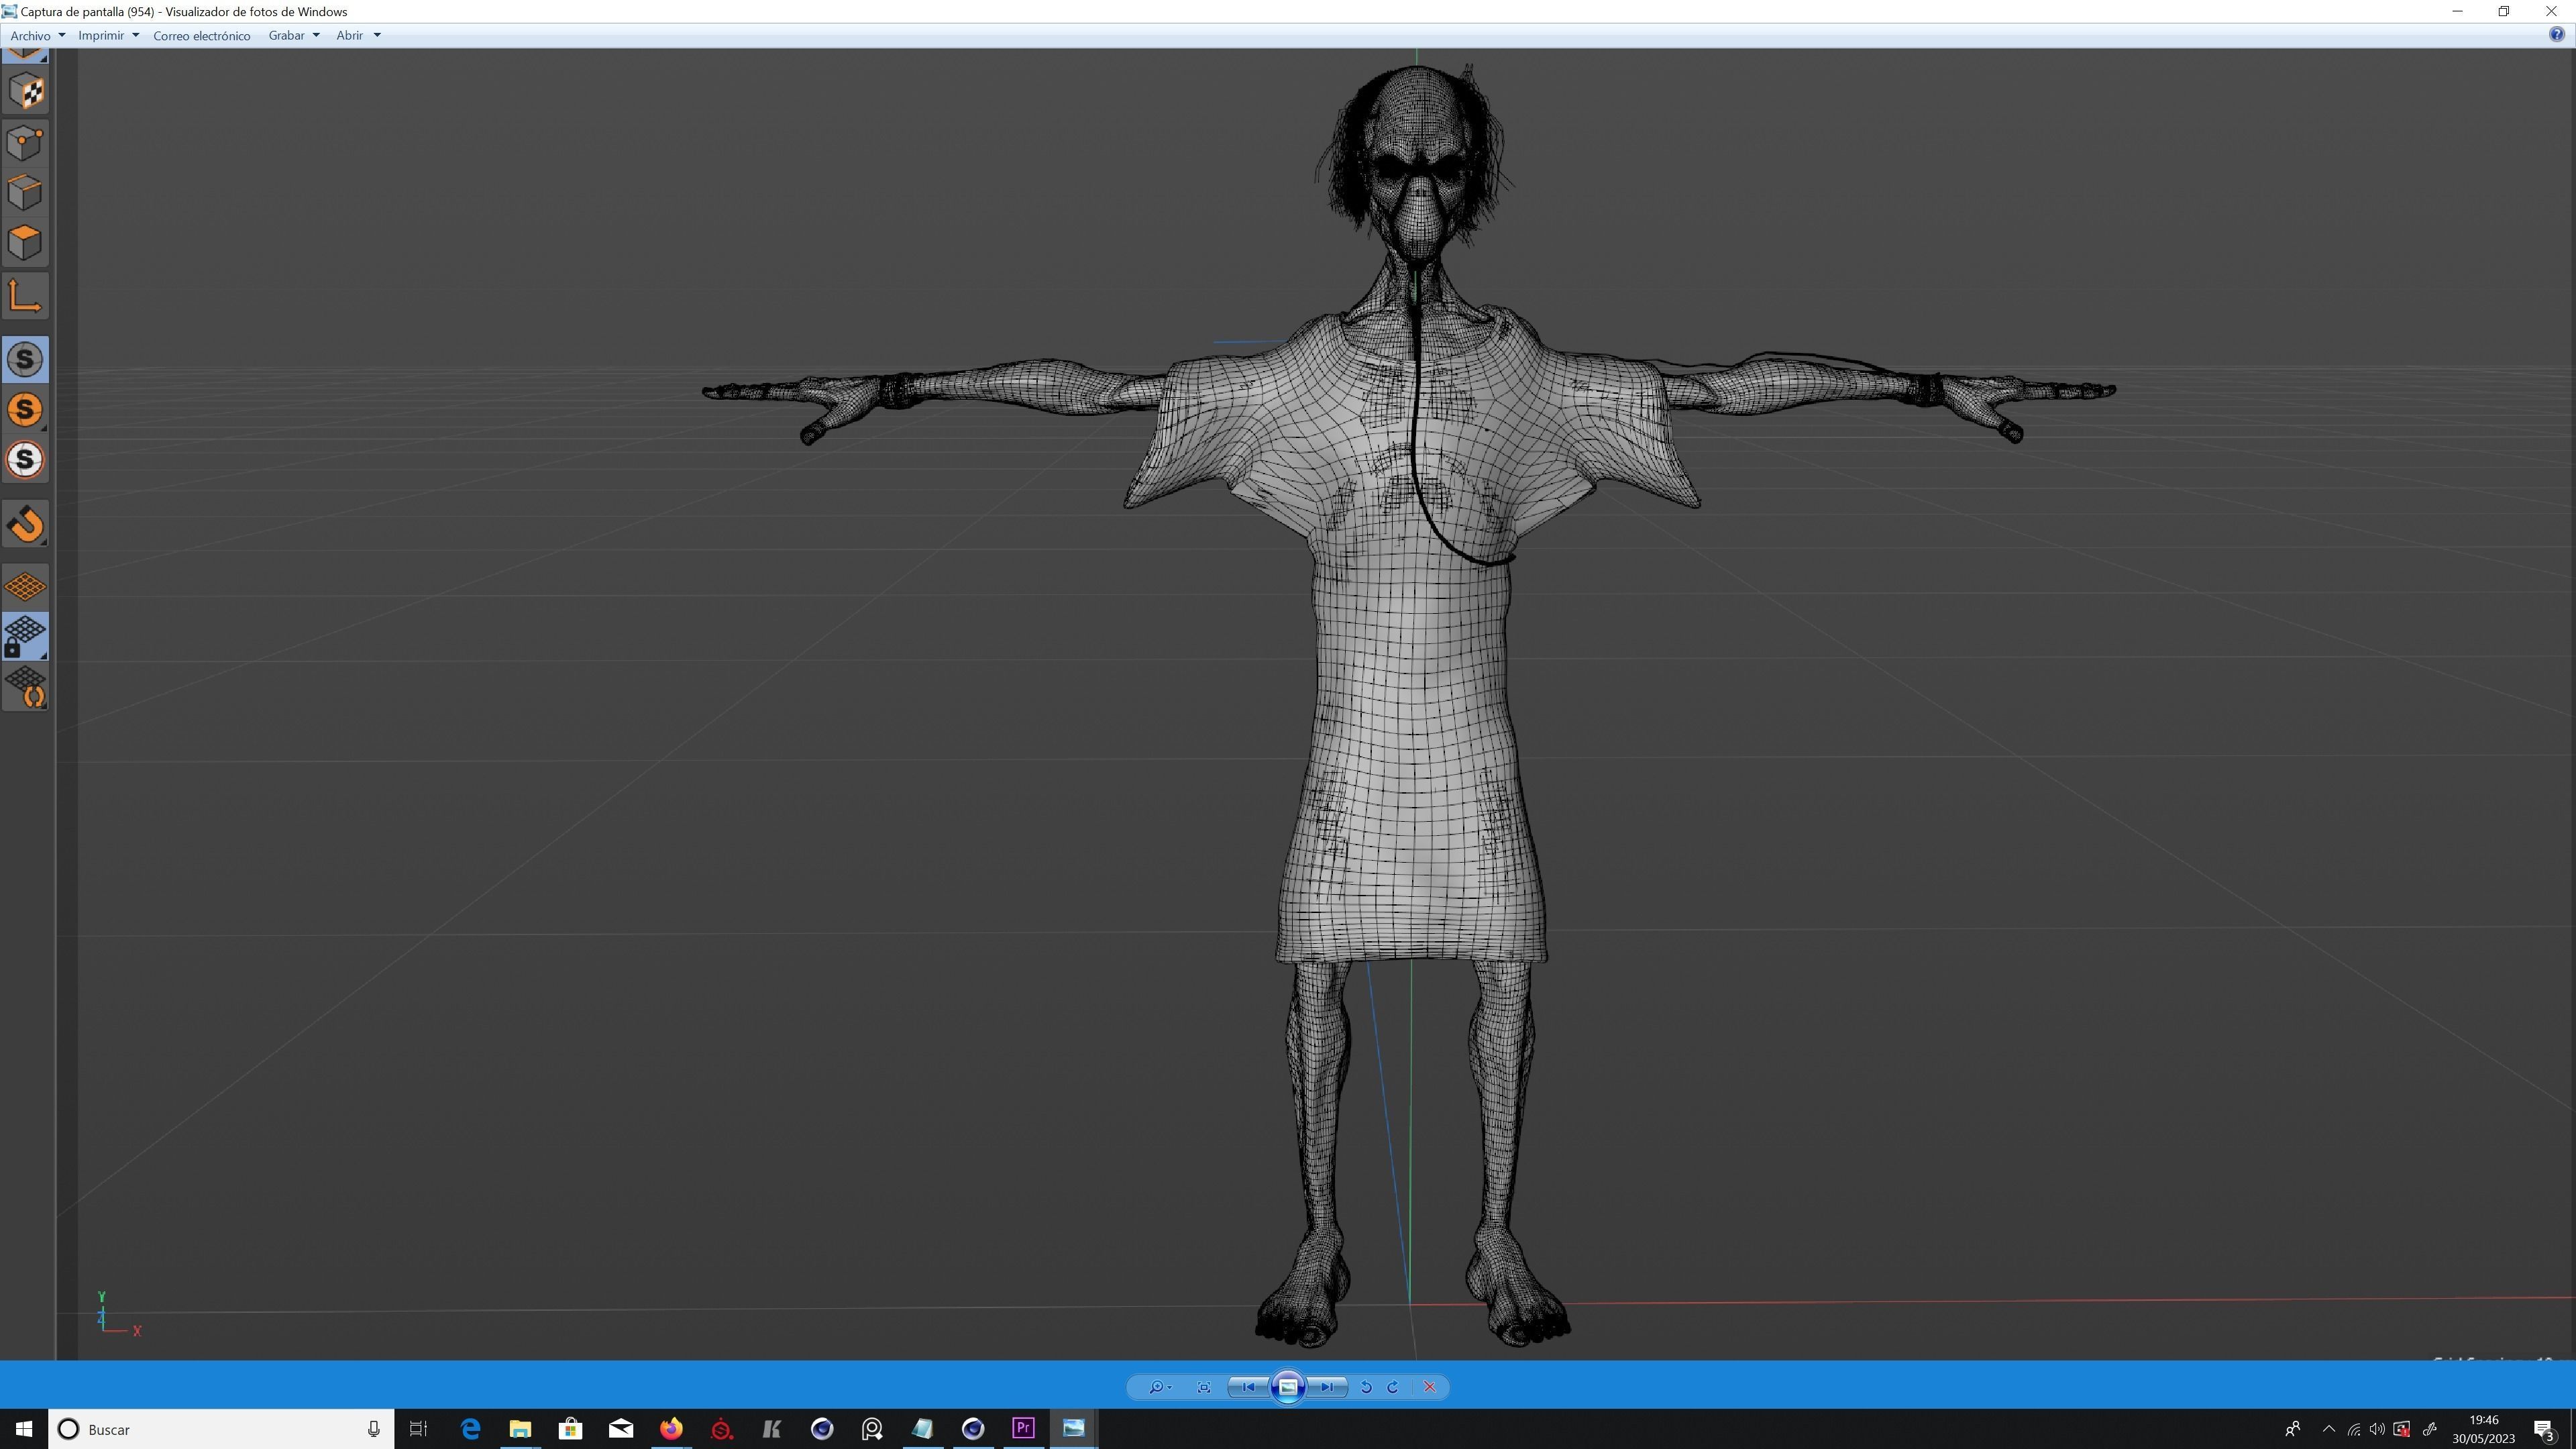Image resolution: width=2576 pixels, height=1449 pixels.
Task: Open Adobe Premiere Pro from the taskbar
Action: coord(1023,1429)
